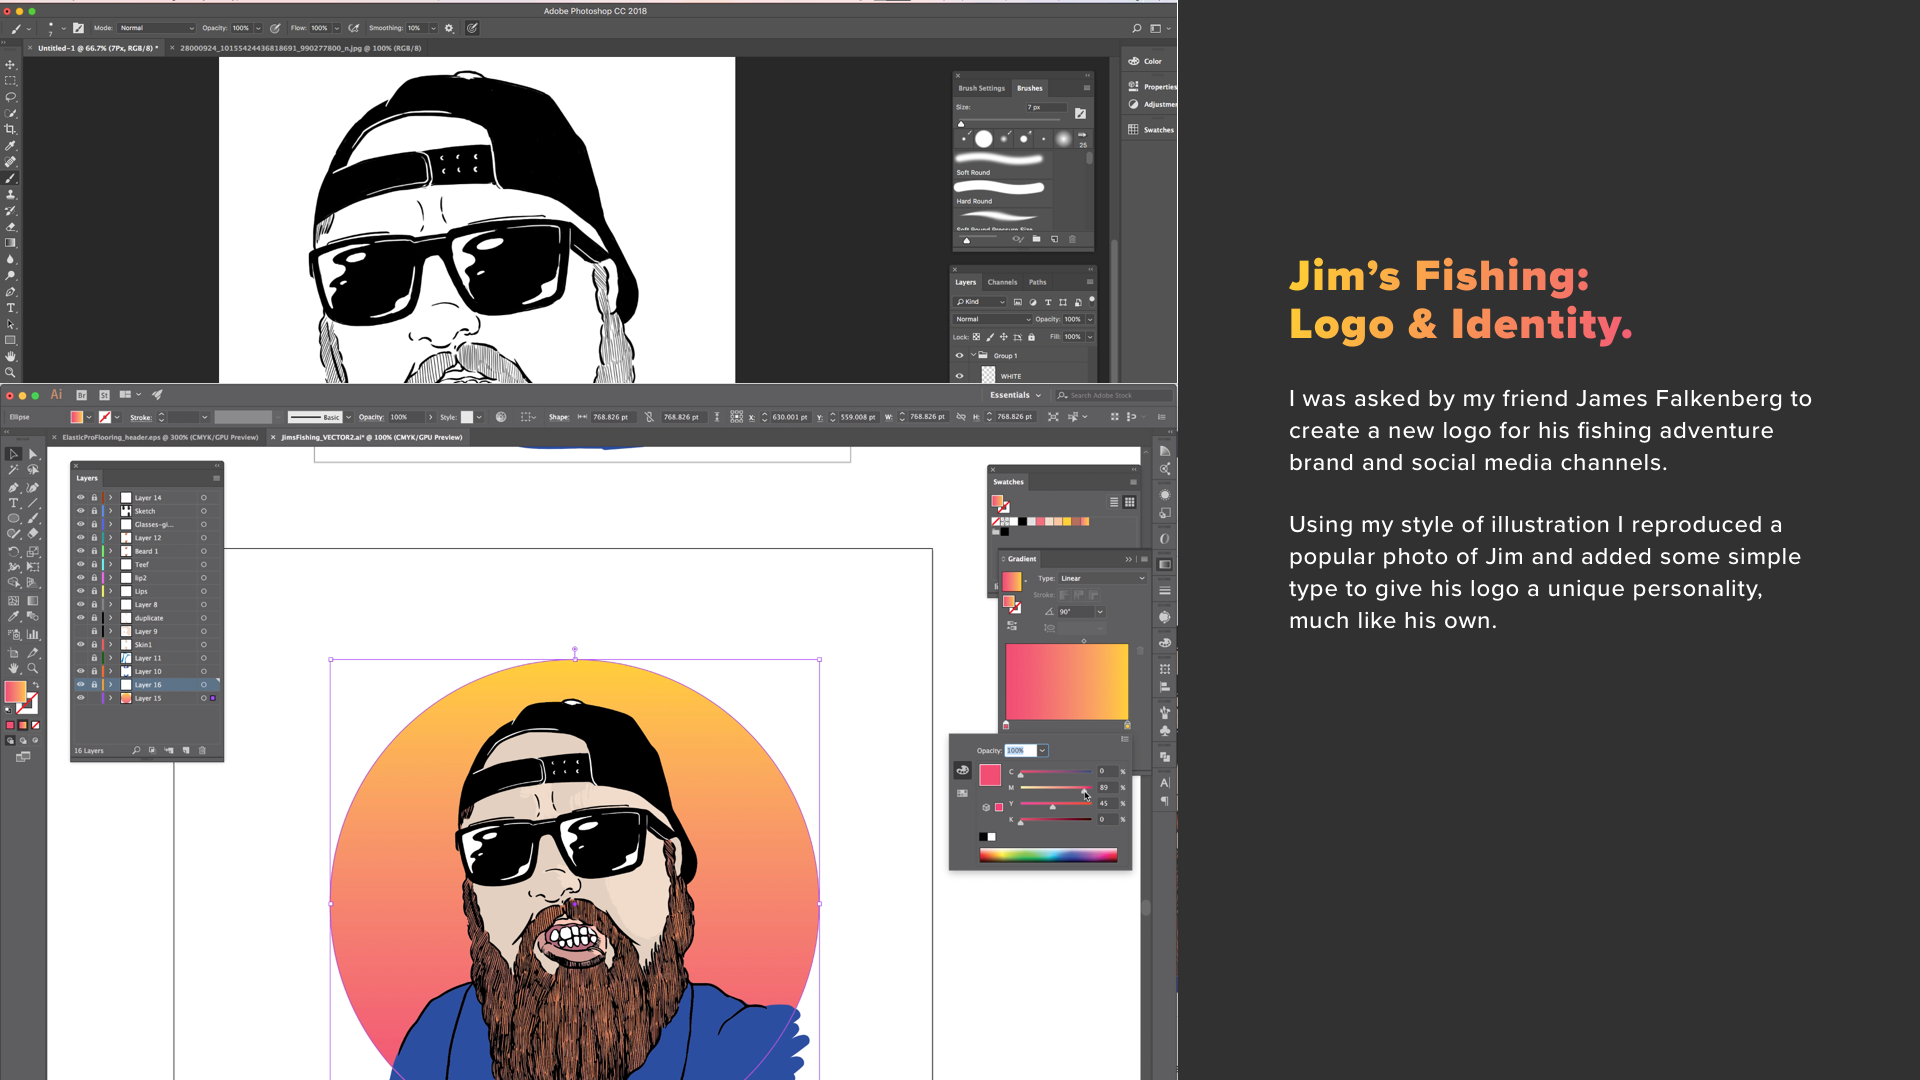Open the Essentials workspace switcher
Screen dimensions: 1920x1080
[1015, 395]
